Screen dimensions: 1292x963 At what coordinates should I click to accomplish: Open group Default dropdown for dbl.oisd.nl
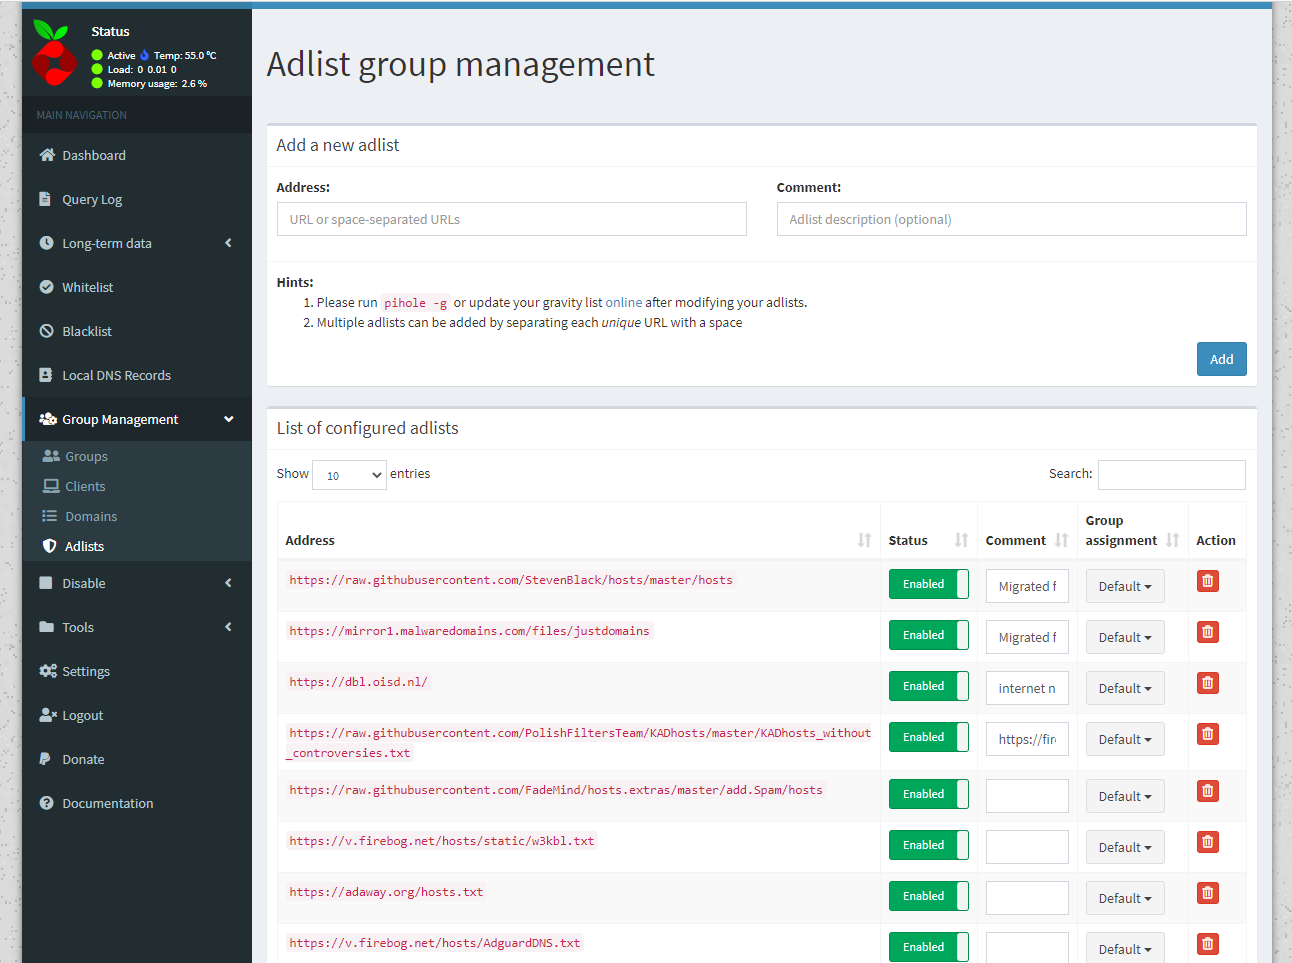tap(1125, 689)
